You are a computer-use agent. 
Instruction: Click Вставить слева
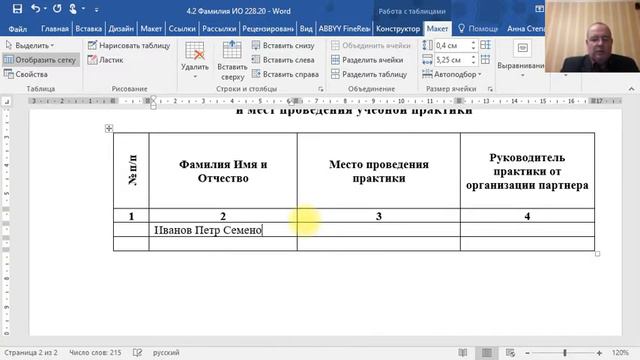[x=283, y=60]
